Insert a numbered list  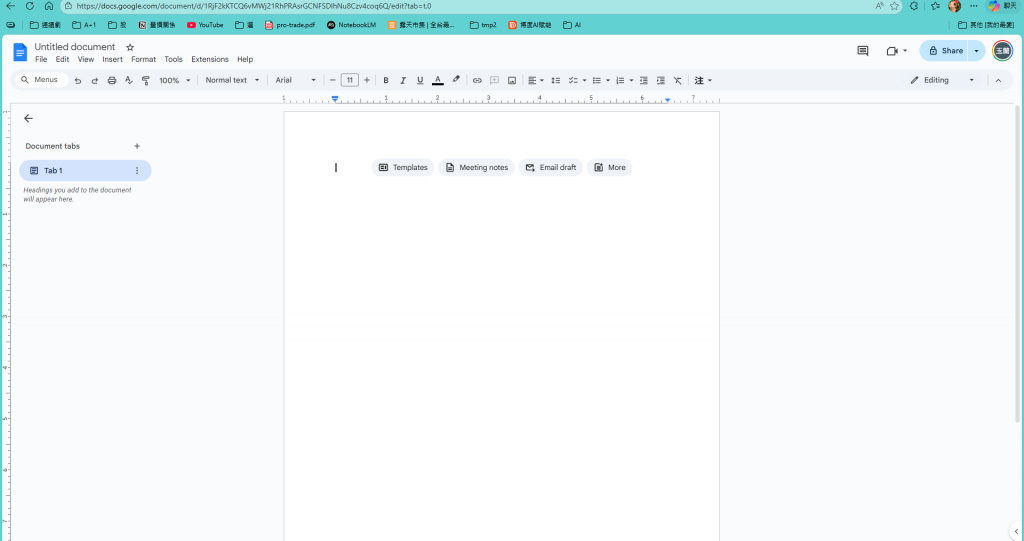tap(620, 80)
